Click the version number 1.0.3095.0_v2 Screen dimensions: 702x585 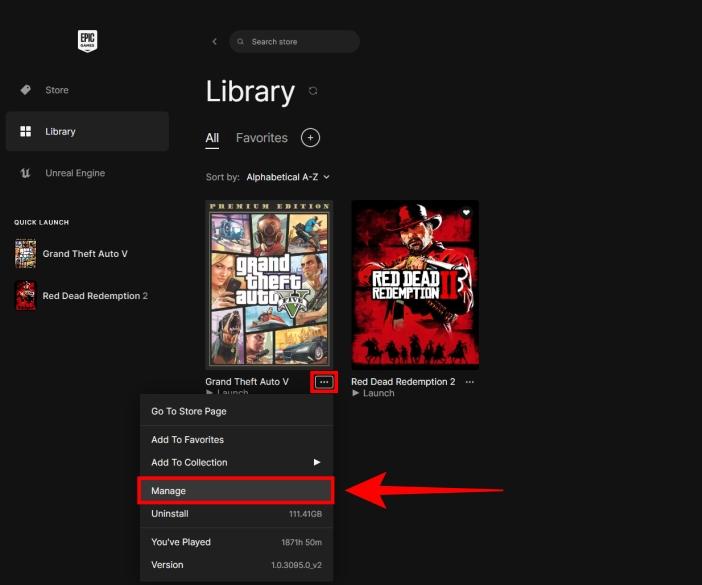pos(296,565)
